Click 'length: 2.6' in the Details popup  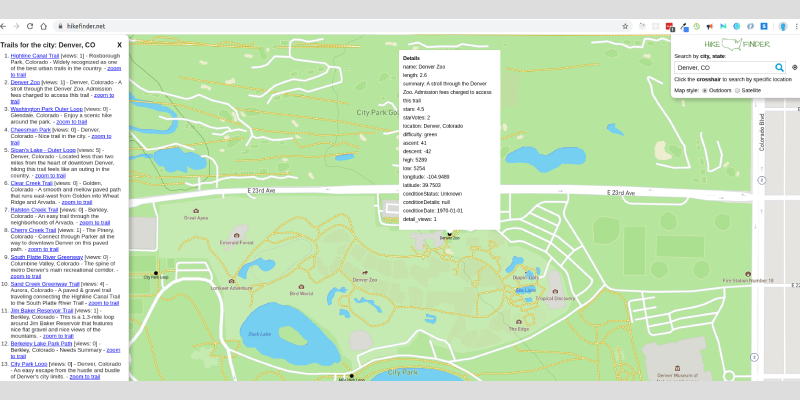pyautogui.click(x=415, y=75)
